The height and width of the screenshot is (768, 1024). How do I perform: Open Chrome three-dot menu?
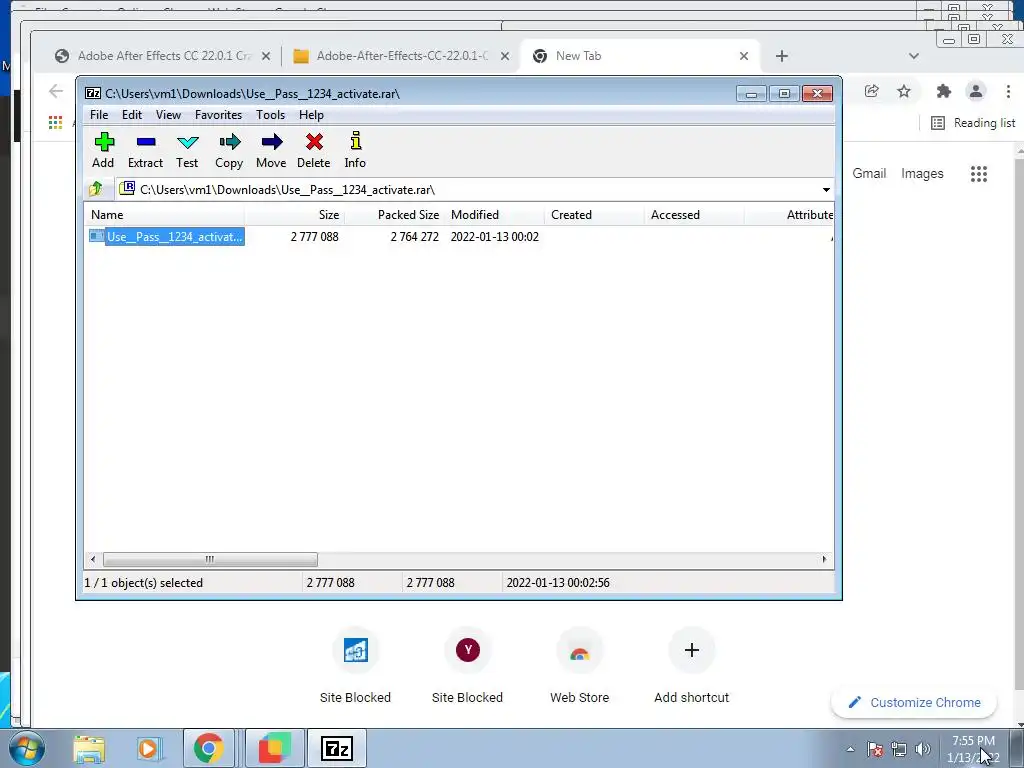[x=1008, y=91]
